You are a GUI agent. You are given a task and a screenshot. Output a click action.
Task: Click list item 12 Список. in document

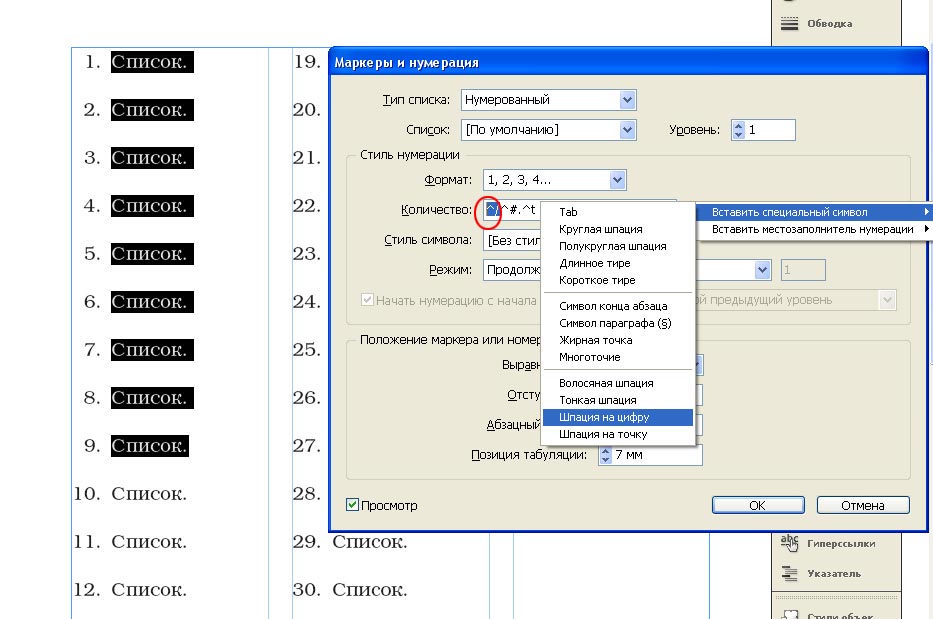[148, 589]
